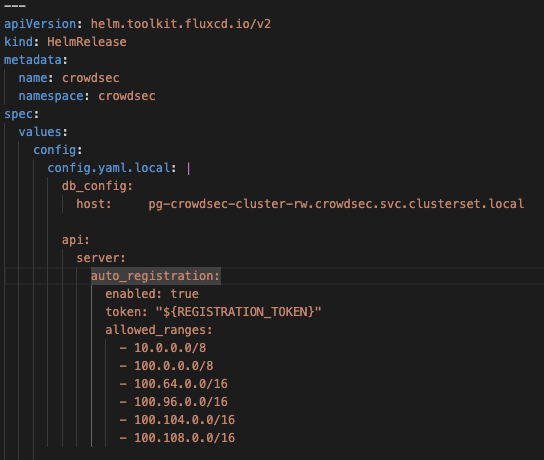
Task: Select the HelmRelease kind value
Action: [x=87, y=42]
